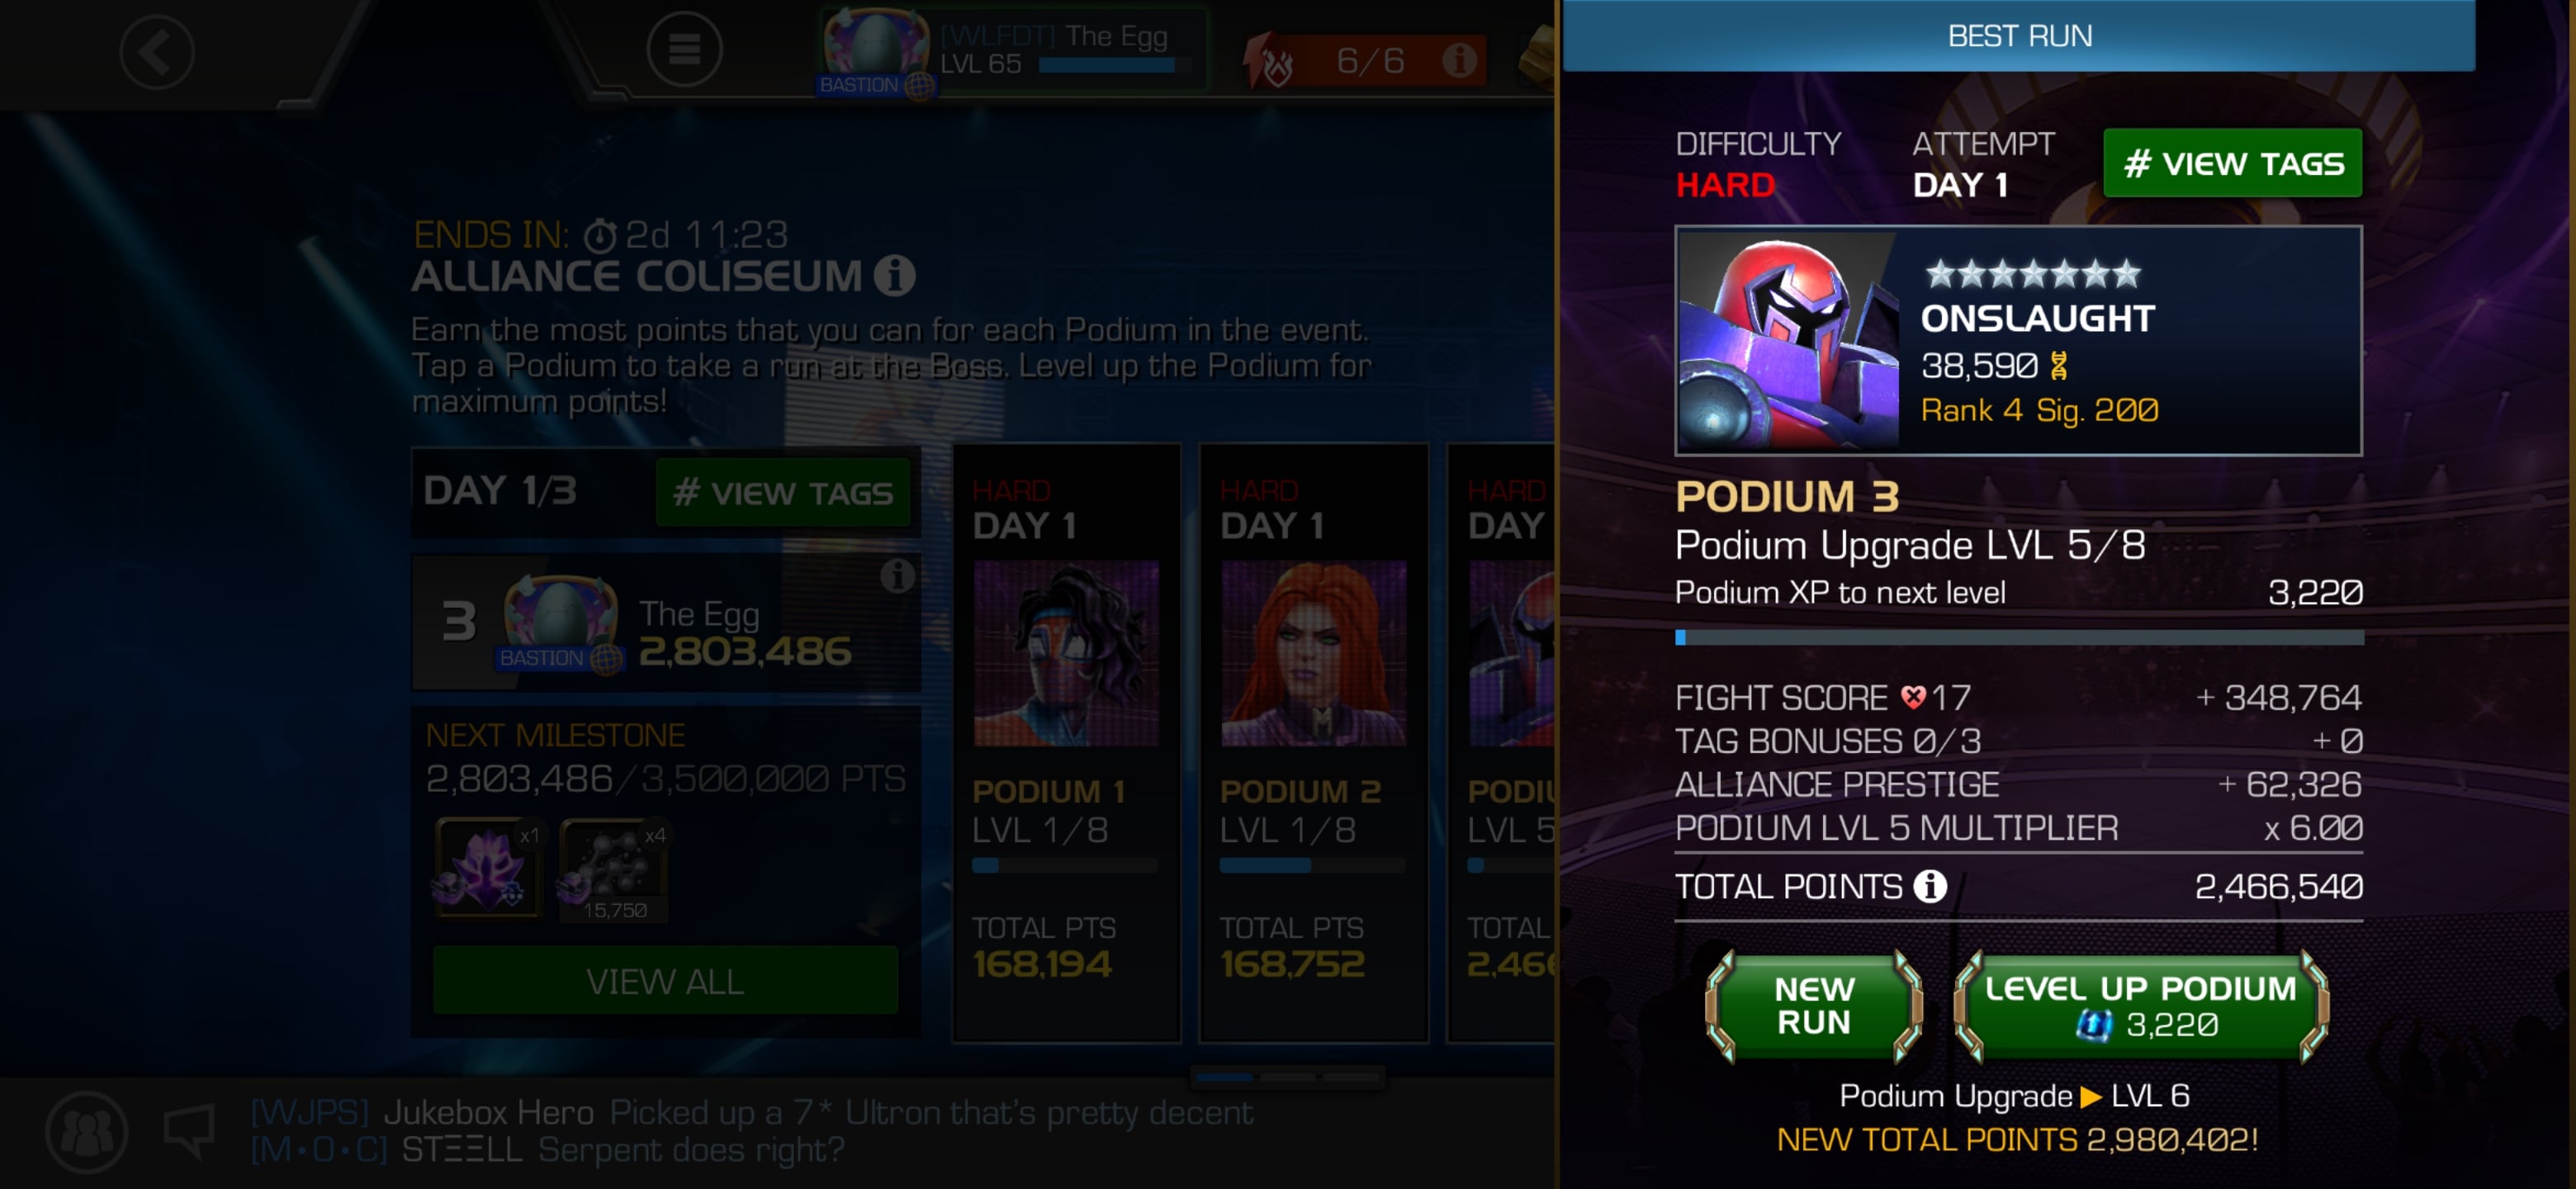Tap the back arrow icon
Image resolution: width=2576 pixels, height=1189 pixels.
(156, 50)
